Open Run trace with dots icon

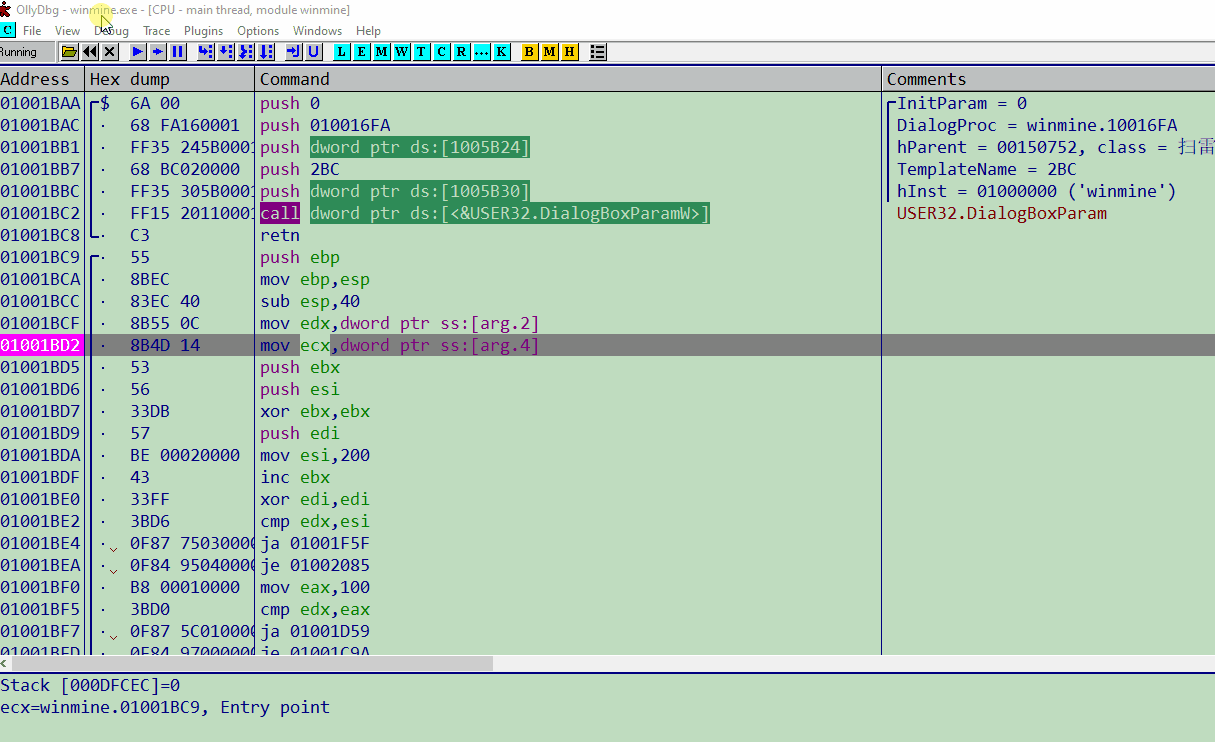pos(481,51)
